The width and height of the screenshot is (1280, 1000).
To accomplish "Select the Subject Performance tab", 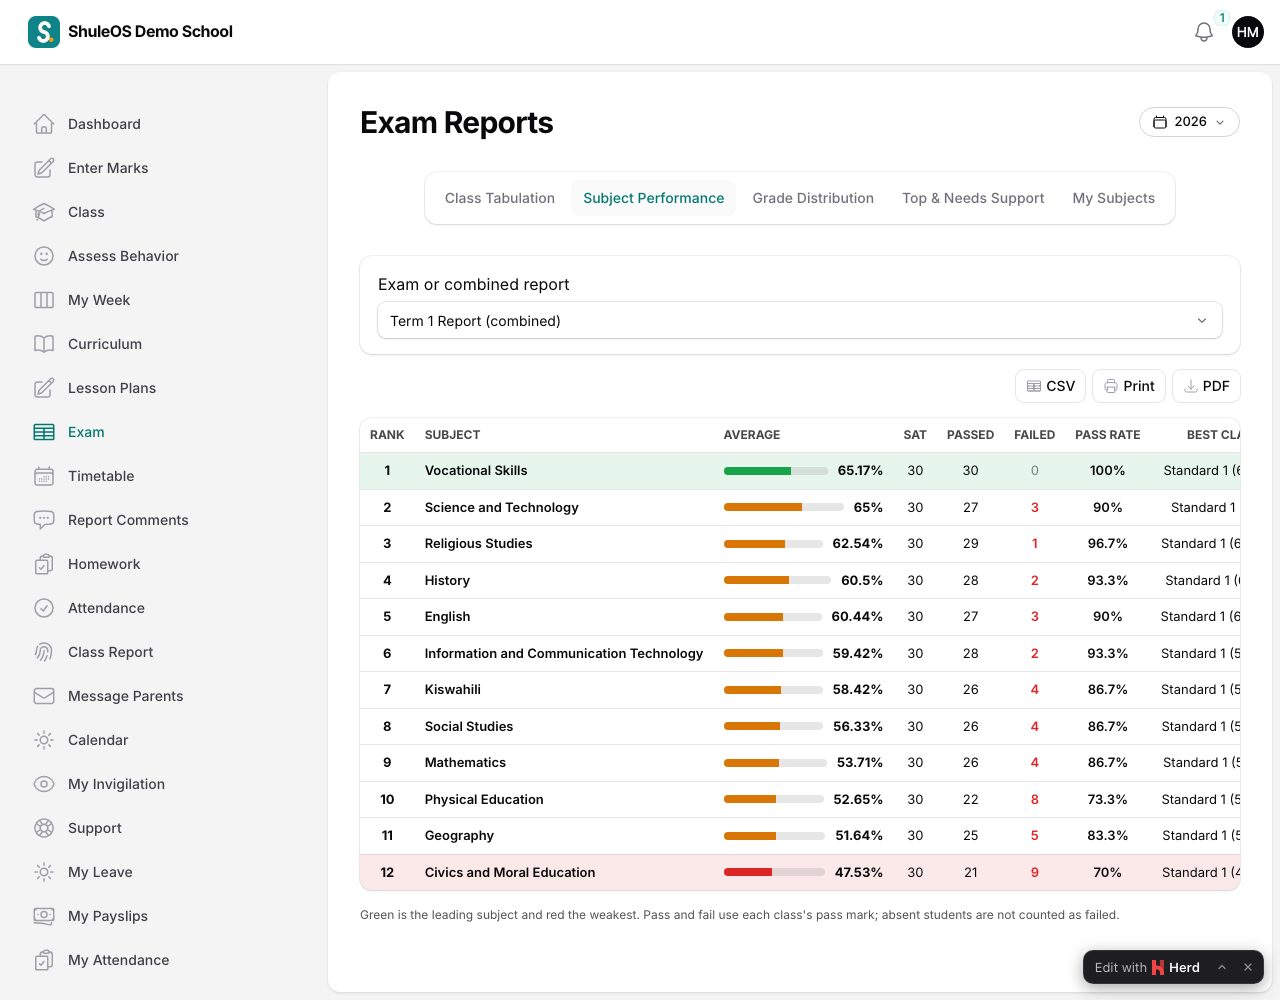I will coord(654,198).
